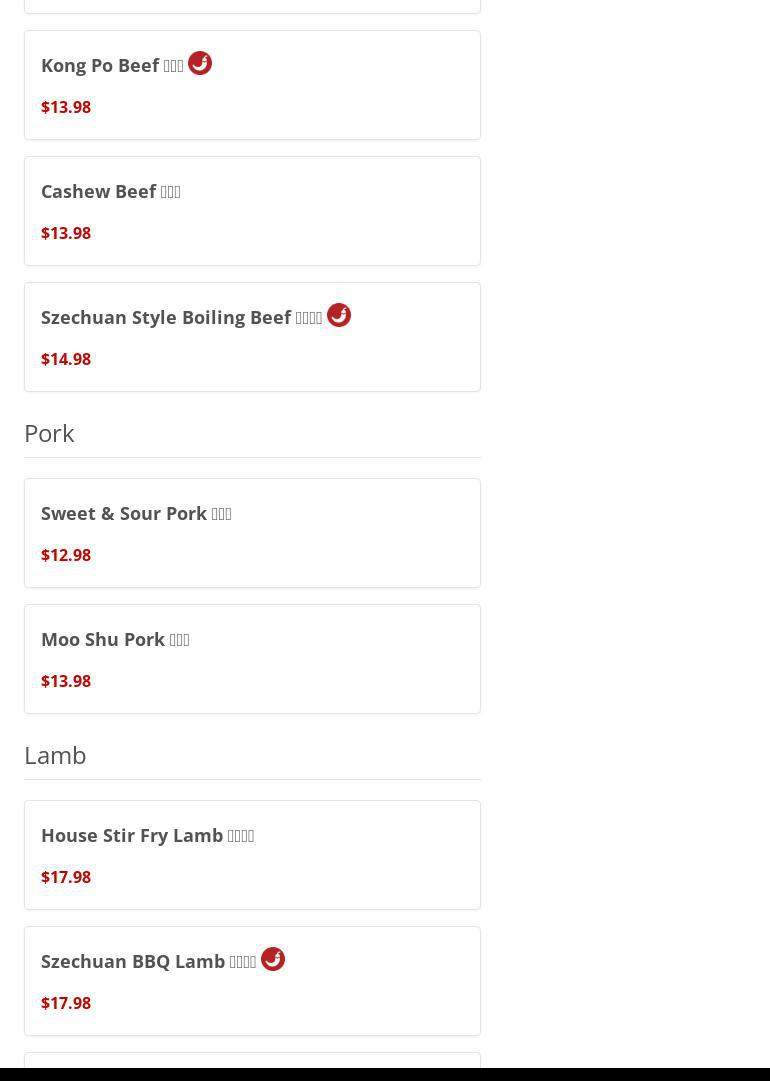Image resolution: width=770 pixels, height=1081 pixels.
Task: Click the Pork category heading
Action: (x=49, y=433)
